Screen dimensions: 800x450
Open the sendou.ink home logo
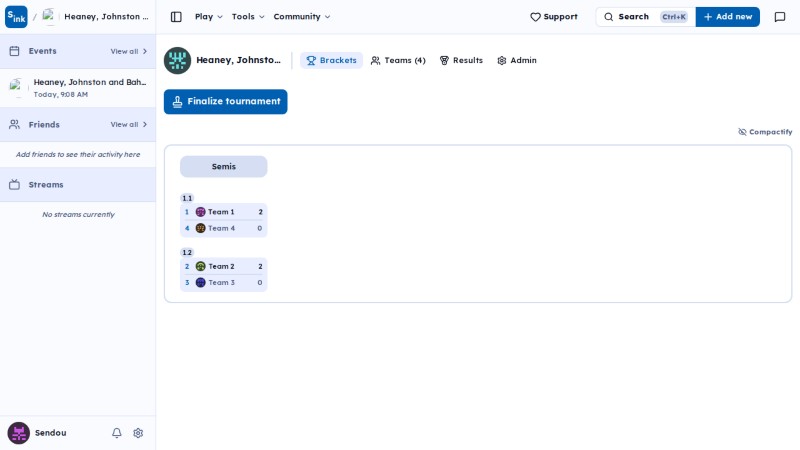click(16, 17)
